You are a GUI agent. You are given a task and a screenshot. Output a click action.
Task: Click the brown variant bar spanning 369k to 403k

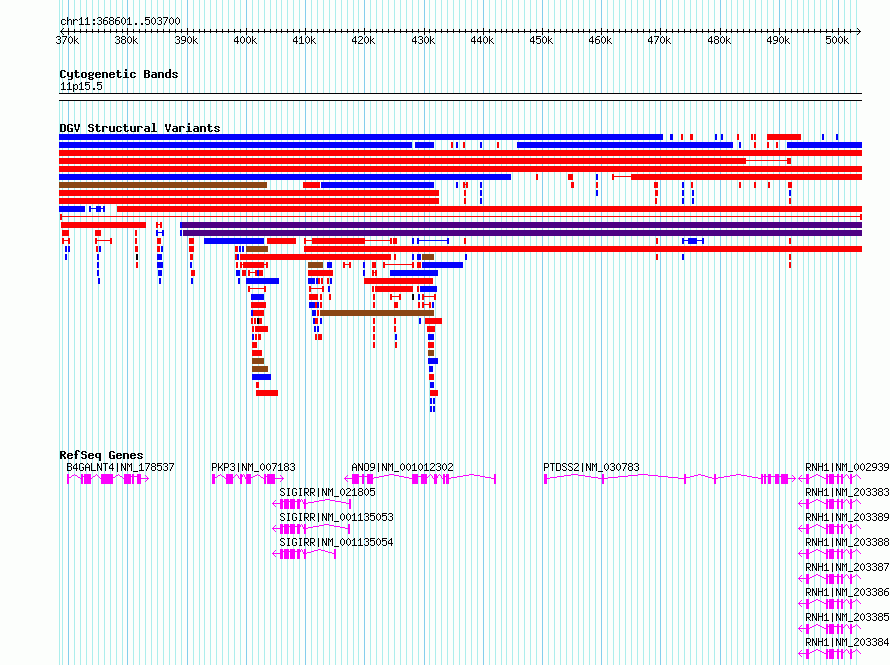pos(163,185)
